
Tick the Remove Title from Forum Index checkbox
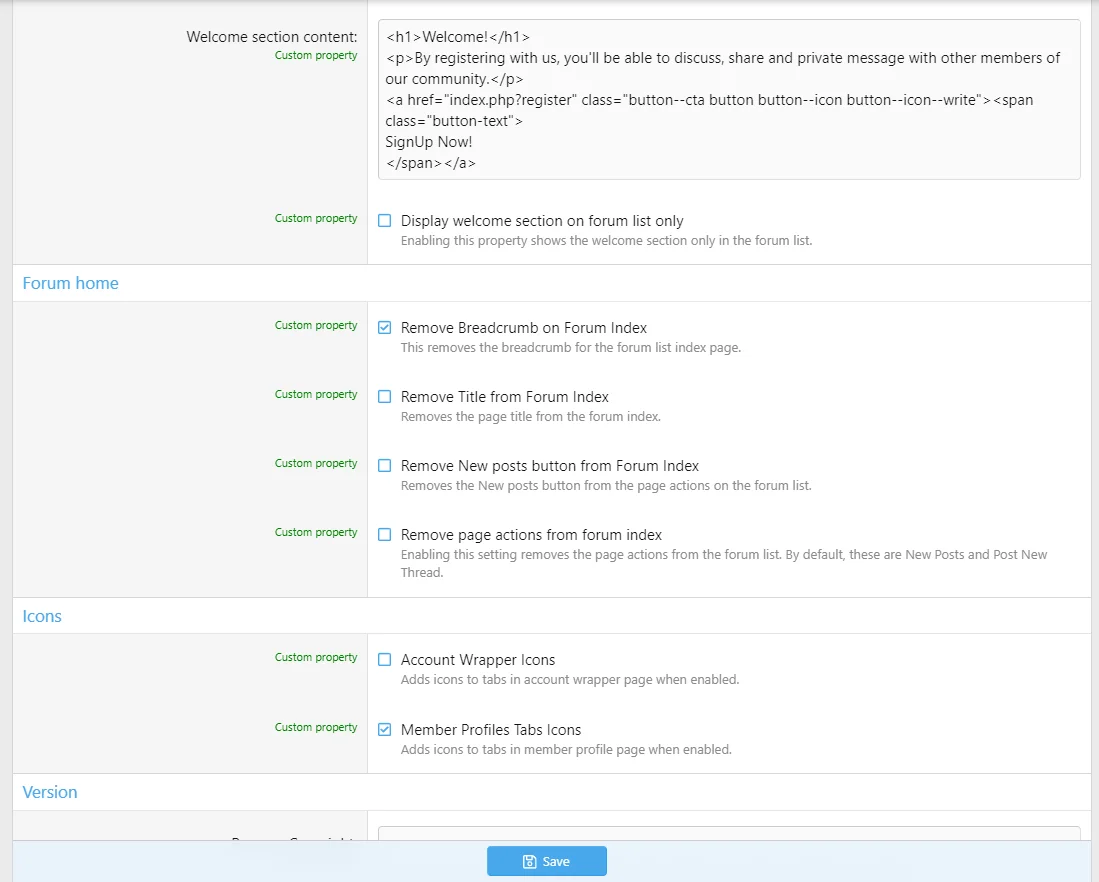385,397
